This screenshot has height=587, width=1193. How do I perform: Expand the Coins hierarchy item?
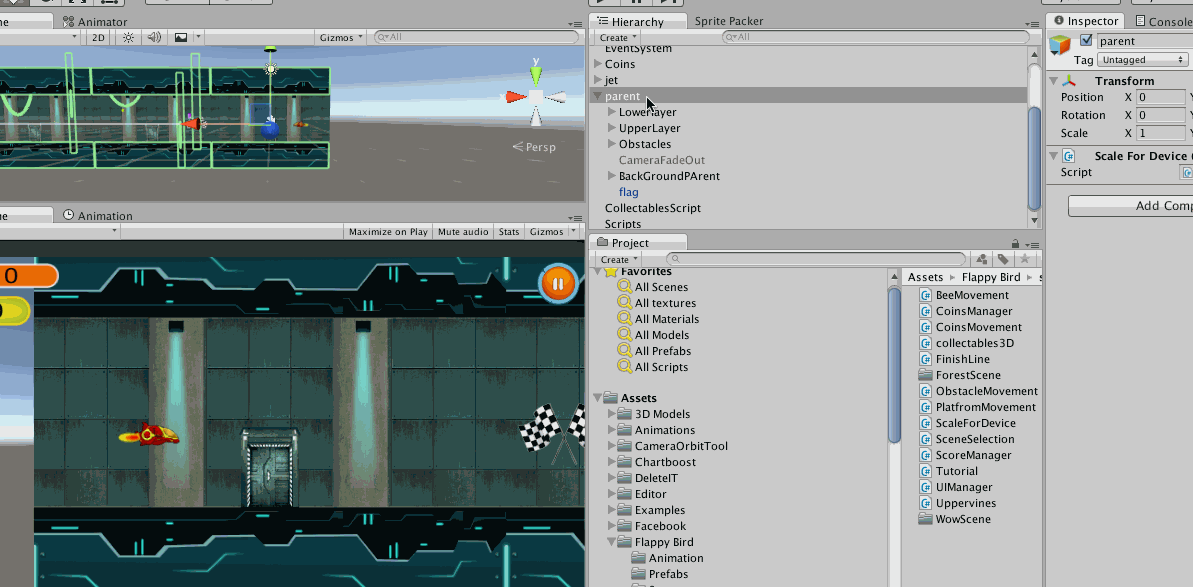[598, 64]
